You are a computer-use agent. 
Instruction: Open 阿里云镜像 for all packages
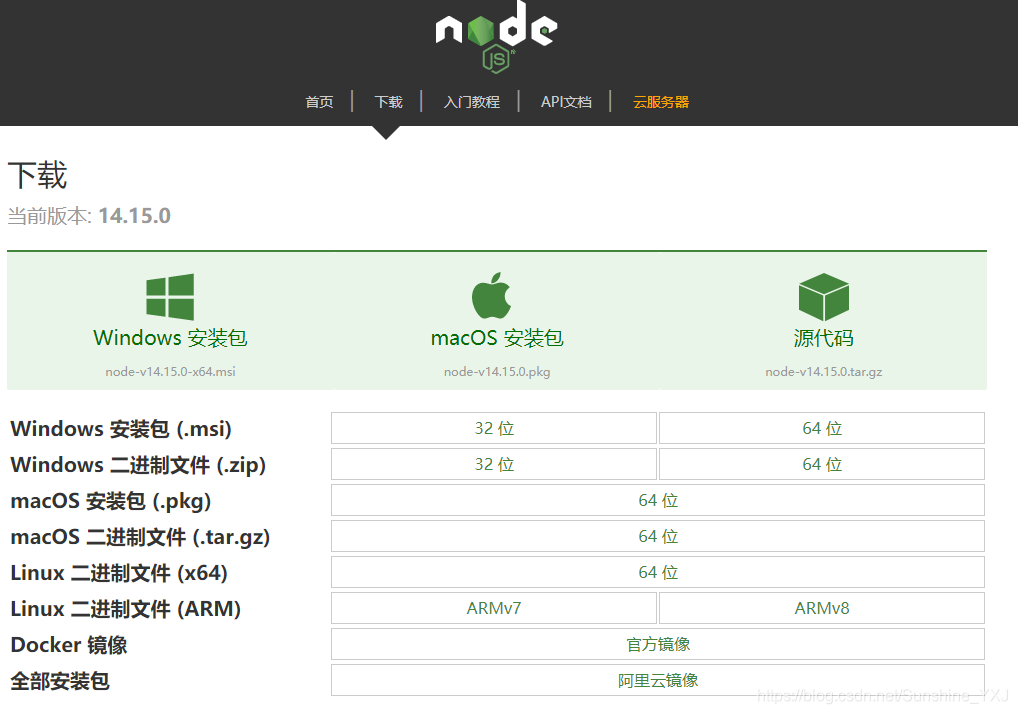(x=658, y=680)
